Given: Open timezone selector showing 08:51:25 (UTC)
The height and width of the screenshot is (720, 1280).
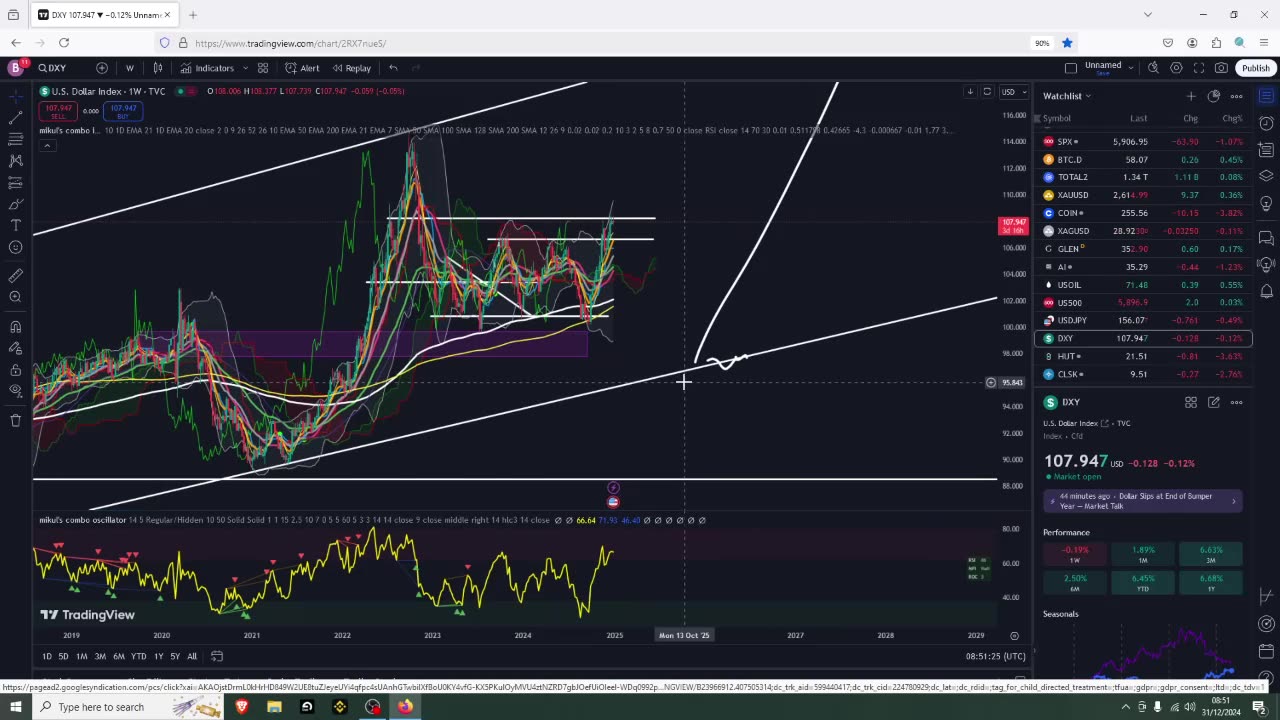Looking at the screenshot, I should coord(996,656).
